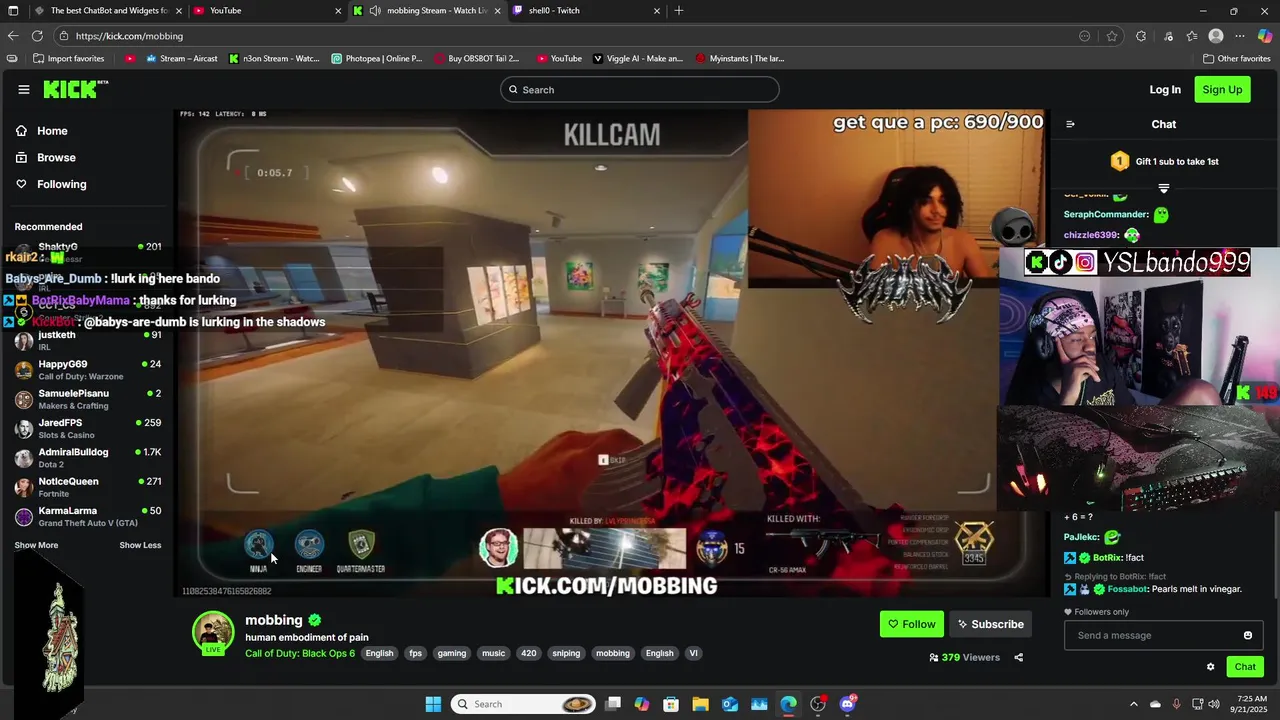Open the Viggle AI bookmark
Screen dimensions: 1280x720
pyautogui.click(x=638, y=59)
